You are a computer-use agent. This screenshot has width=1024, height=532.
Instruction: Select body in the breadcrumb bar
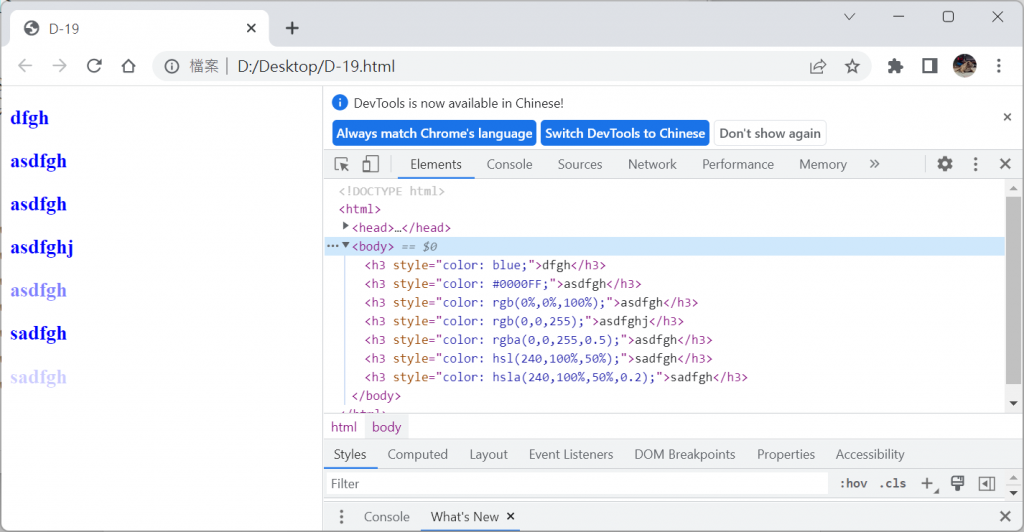387,427
